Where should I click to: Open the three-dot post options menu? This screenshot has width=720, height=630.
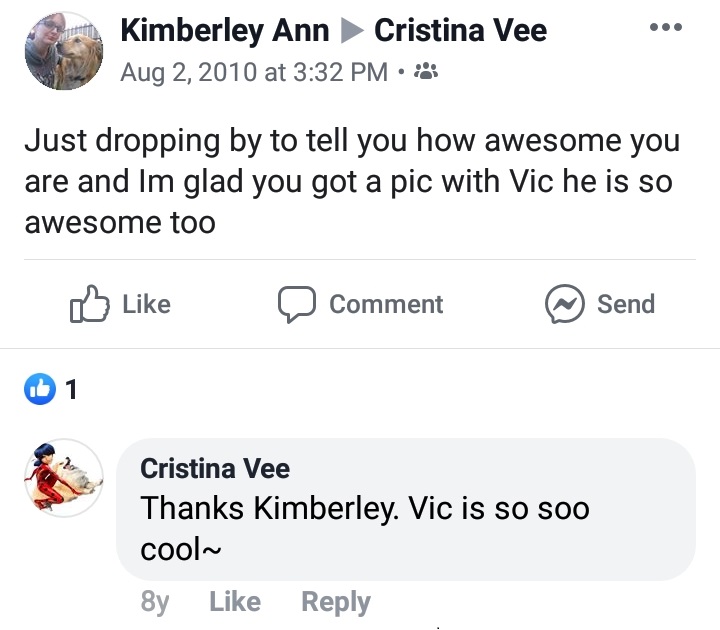(x=666, y=27)
